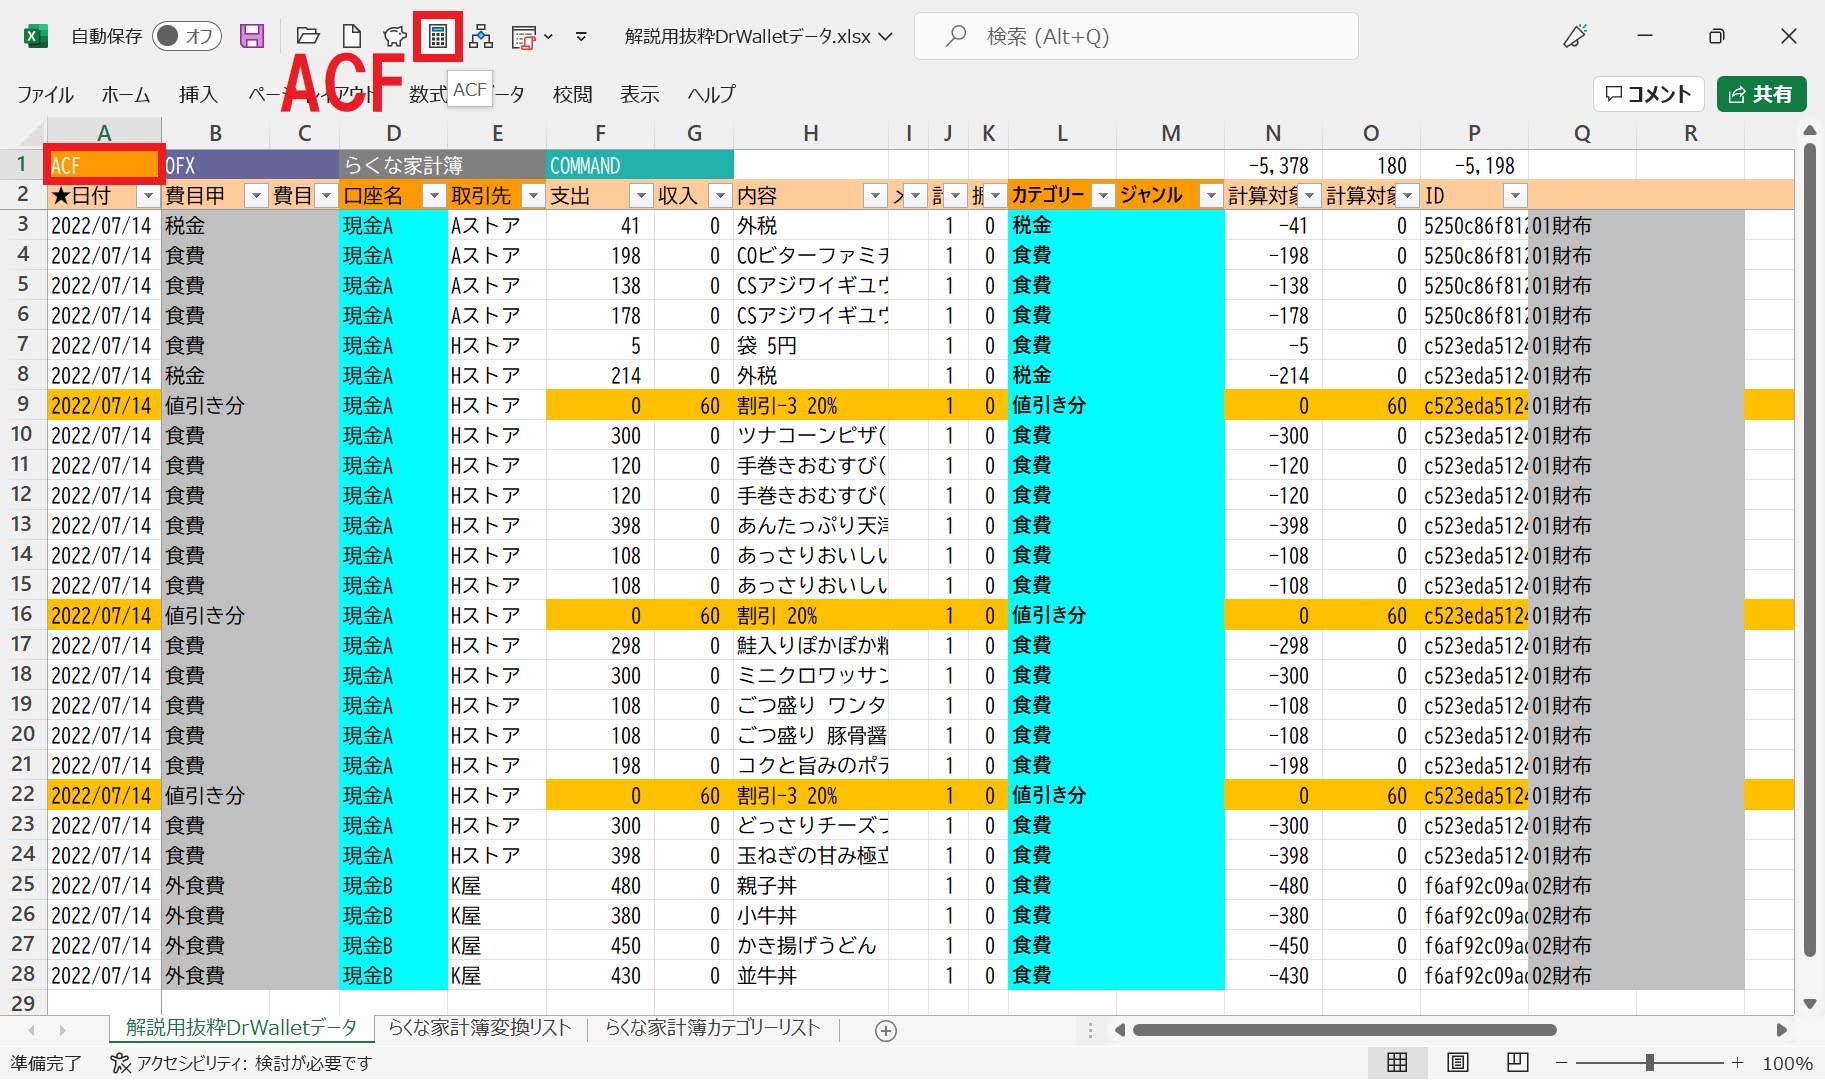Screen dimensions: 1825x1080
Task: Open filter dropdown for カテゴリー column
Action: (x=1103, y=196)
